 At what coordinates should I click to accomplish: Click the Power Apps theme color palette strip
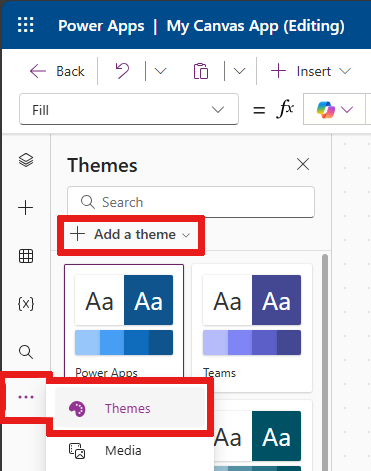(x=124, y=342)
